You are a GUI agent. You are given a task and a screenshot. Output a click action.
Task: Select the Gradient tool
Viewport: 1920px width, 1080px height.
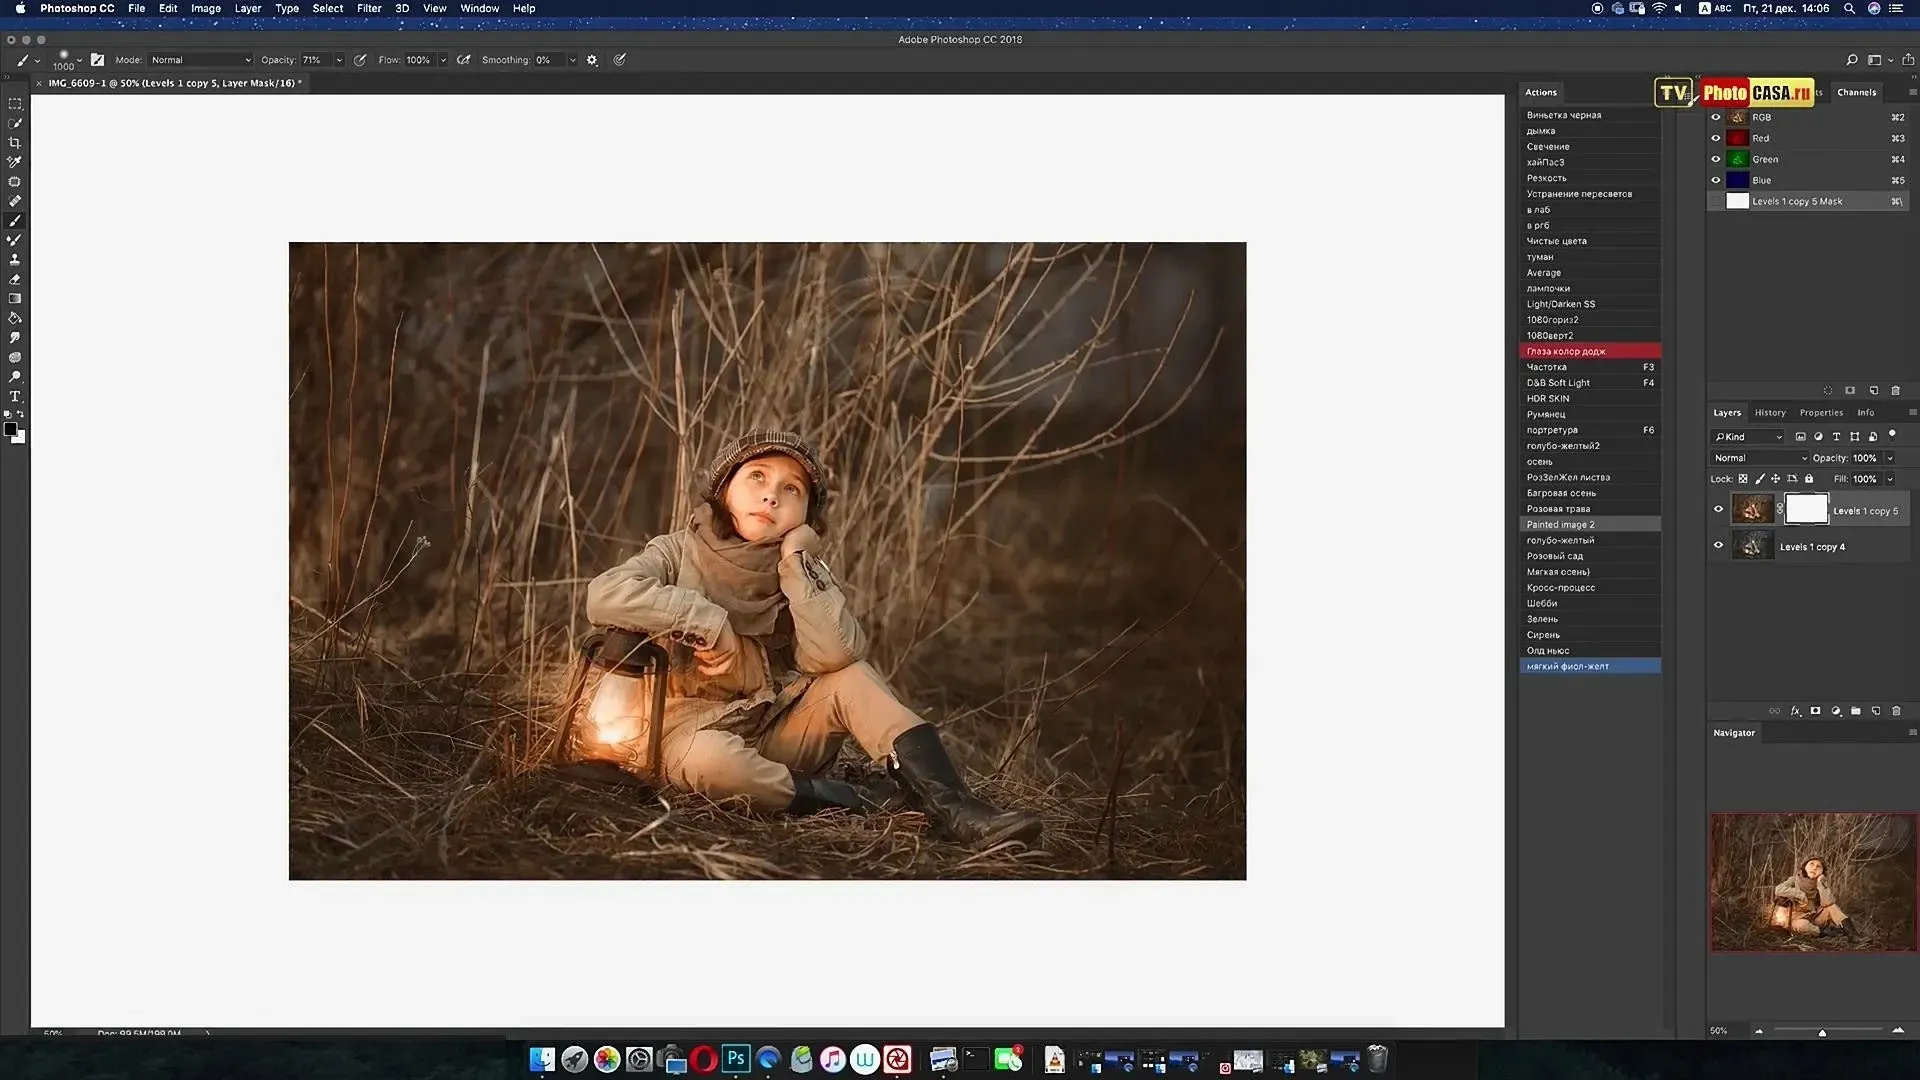point(15,299)
